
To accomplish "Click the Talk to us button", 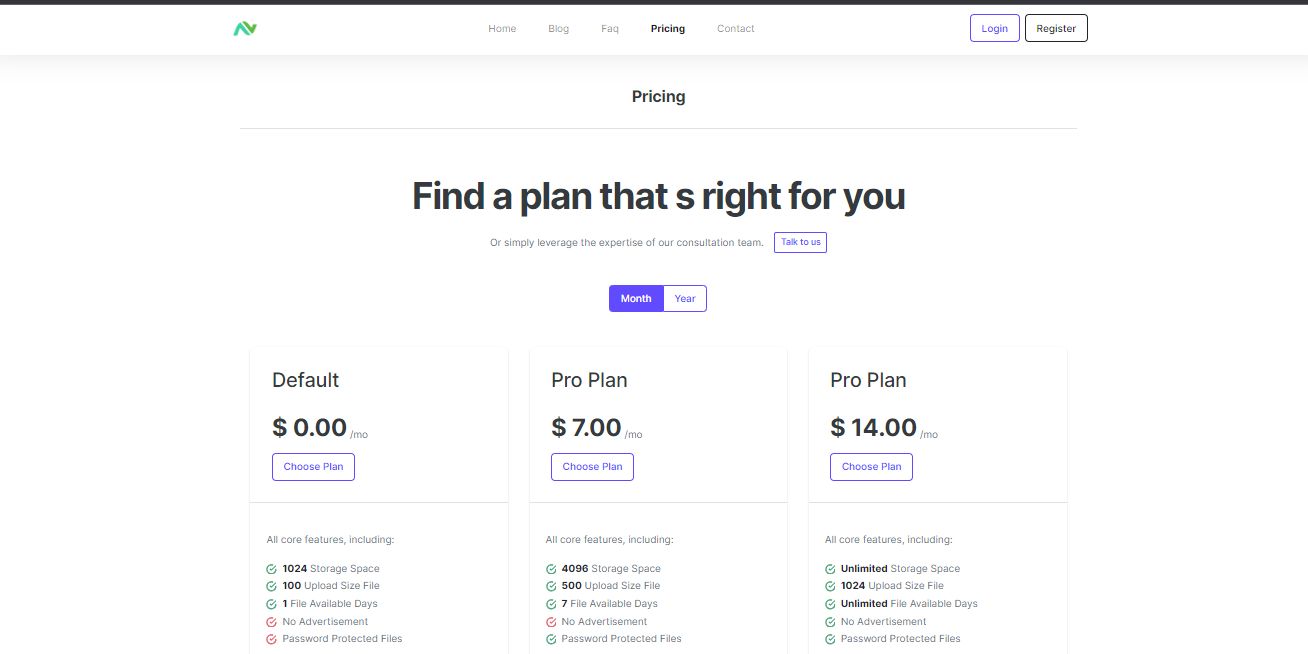I will pos(800,242).
